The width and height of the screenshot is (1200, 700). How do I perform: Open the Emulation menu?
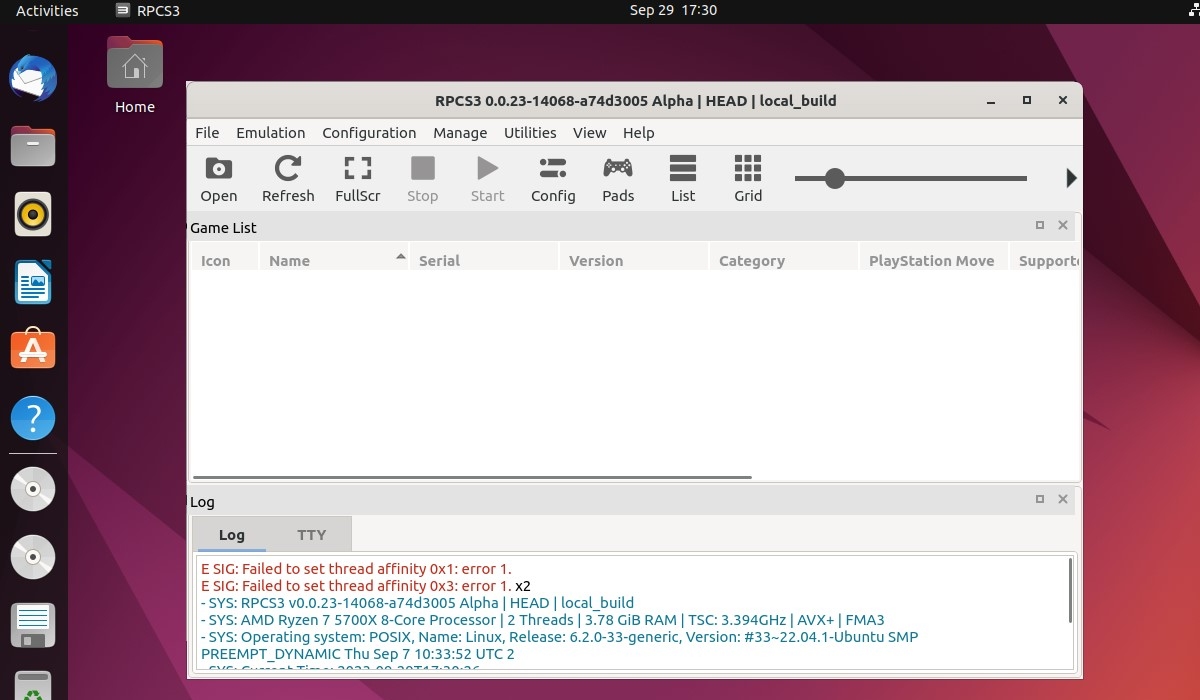(270, 133)
